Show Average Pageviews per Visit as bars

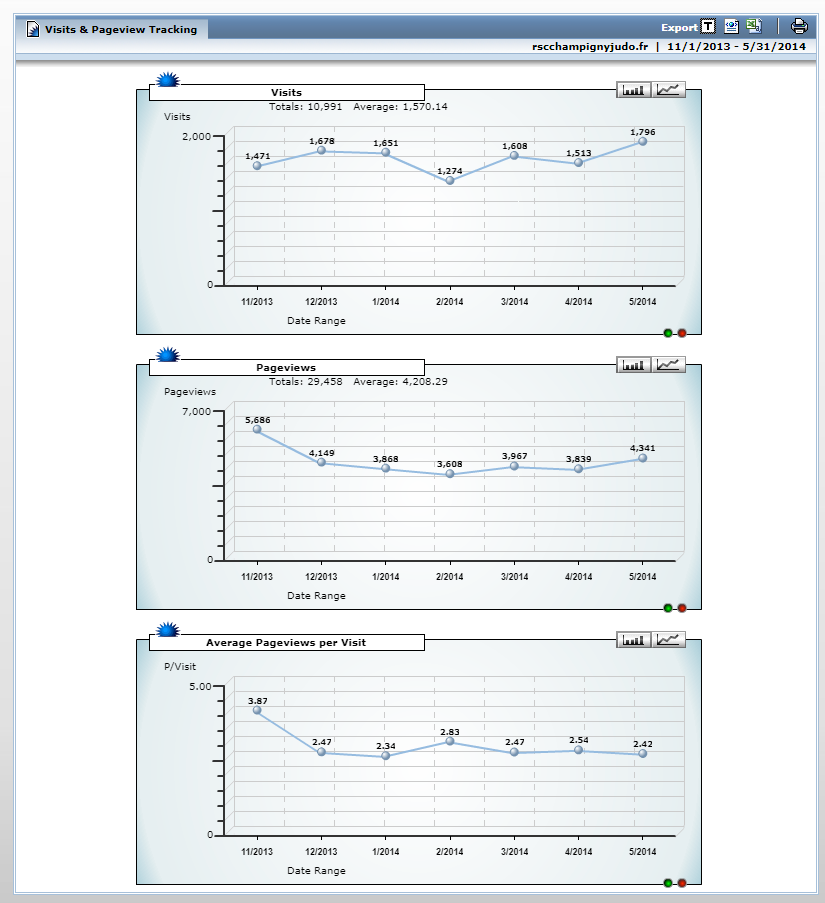click(633, 640)
